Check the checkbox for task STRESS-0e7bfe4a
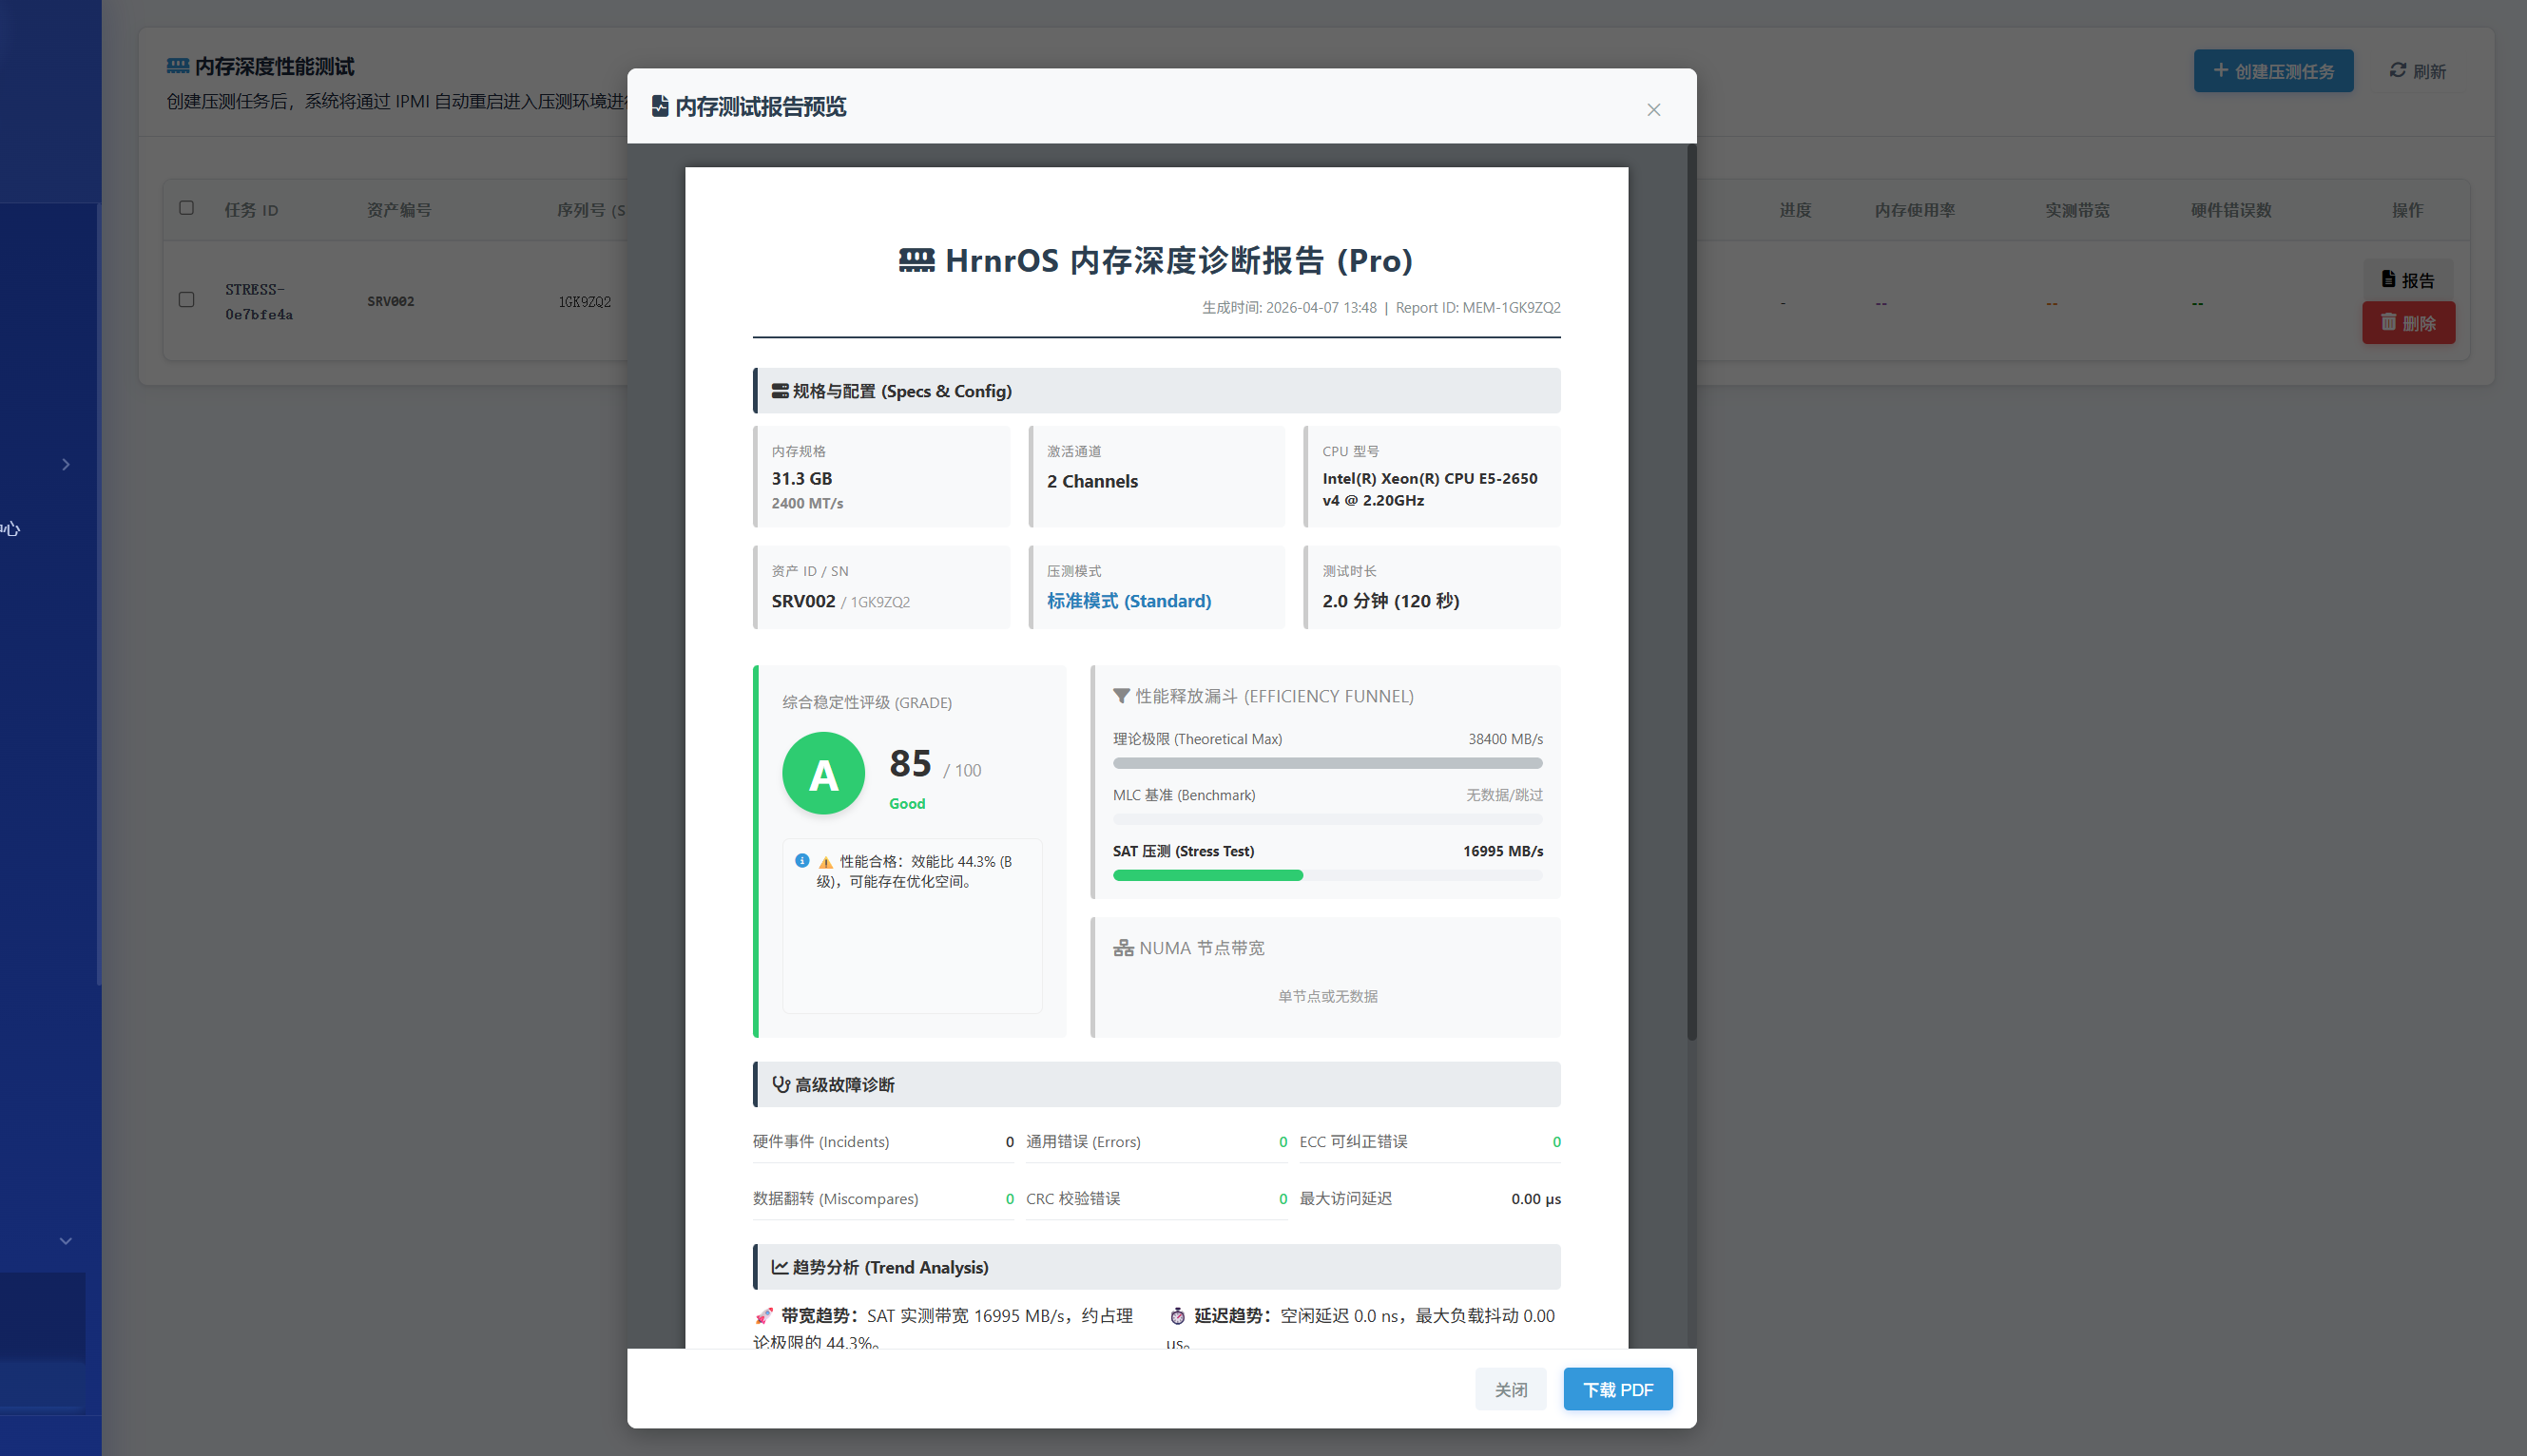 [x=187, y=299]
